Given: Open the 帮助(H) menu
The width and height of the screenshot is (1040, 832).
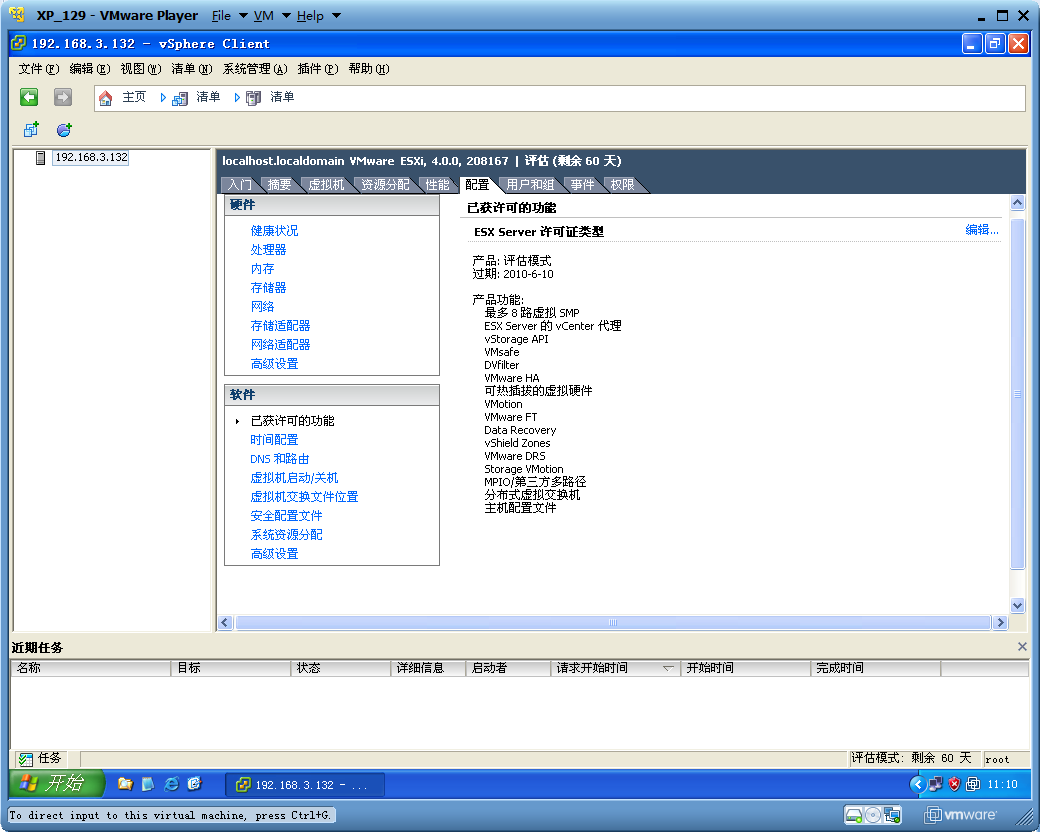Looking at the screenshot, I should [369, 68].
